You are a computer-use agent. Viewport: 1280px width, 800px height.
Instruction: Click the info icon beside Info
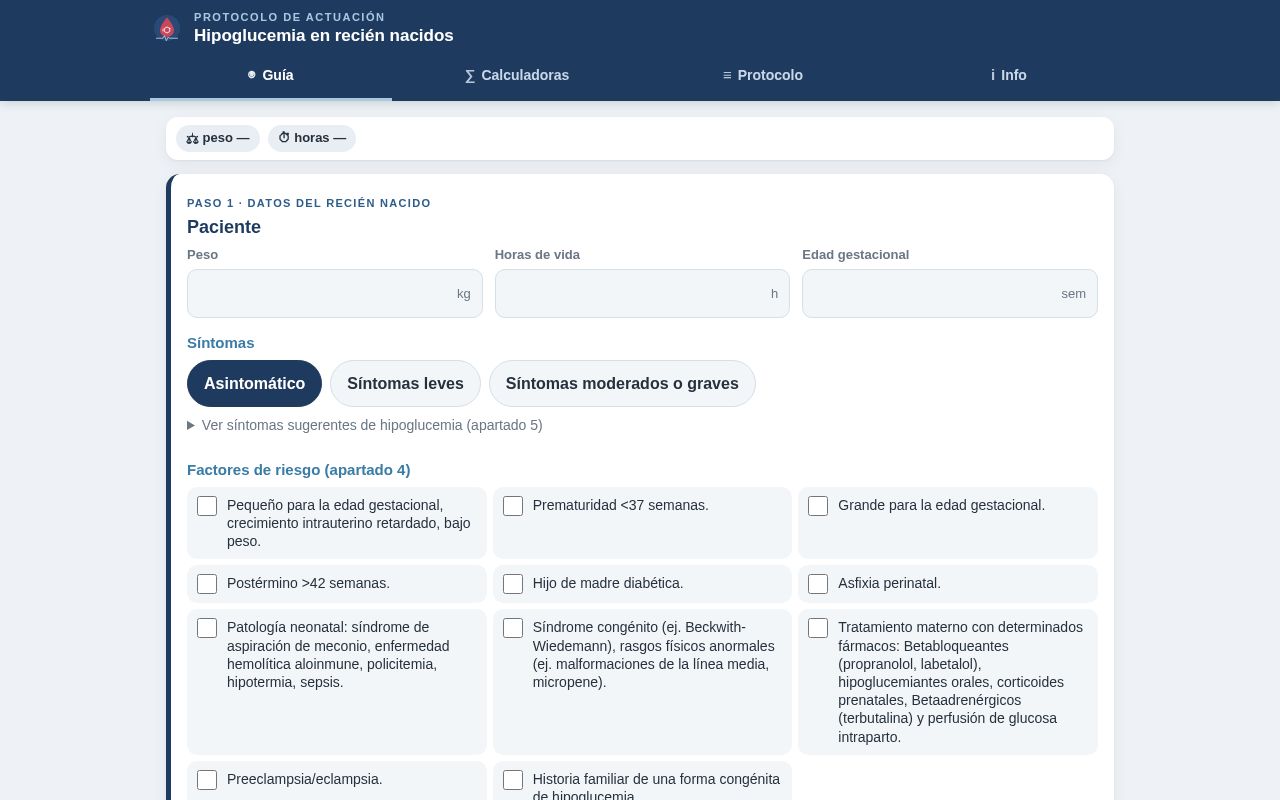tap(993, 75)
